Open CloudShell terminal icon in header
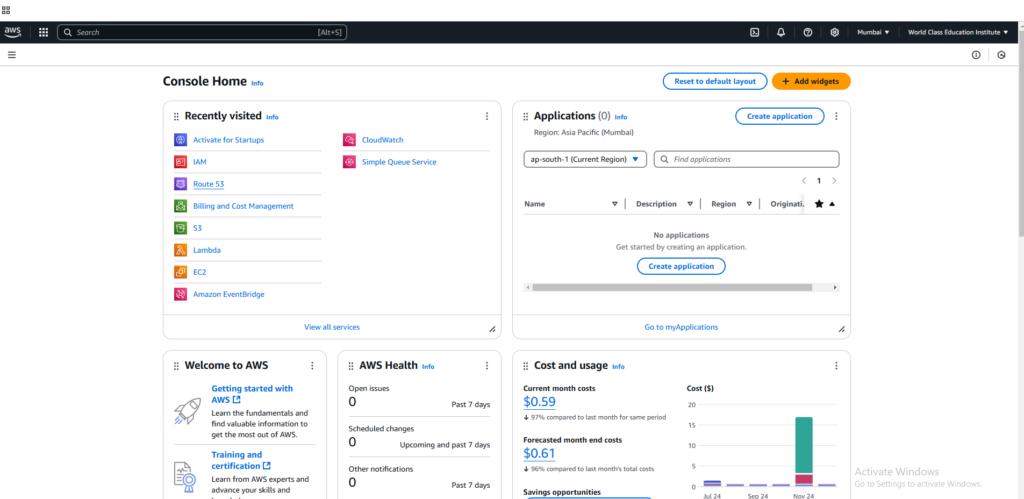 click(x=754, y=32)
